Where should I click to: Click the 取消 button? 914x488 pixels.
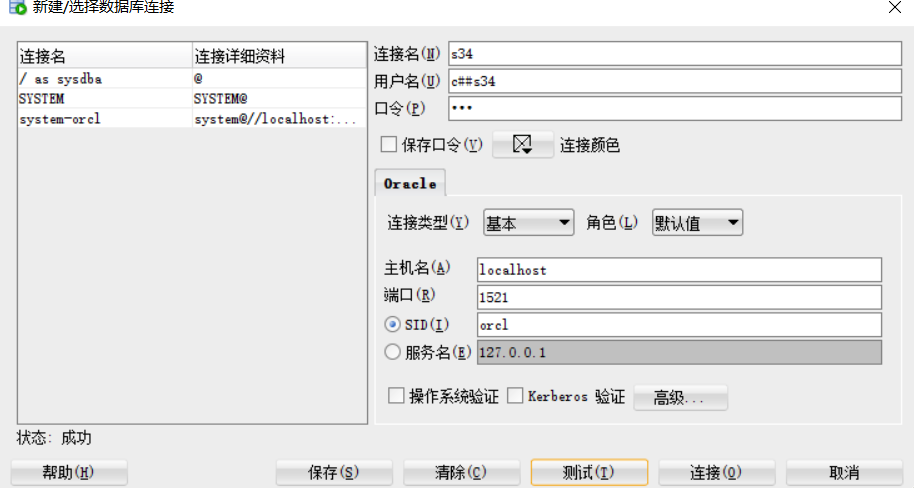[x=844, y=472]
